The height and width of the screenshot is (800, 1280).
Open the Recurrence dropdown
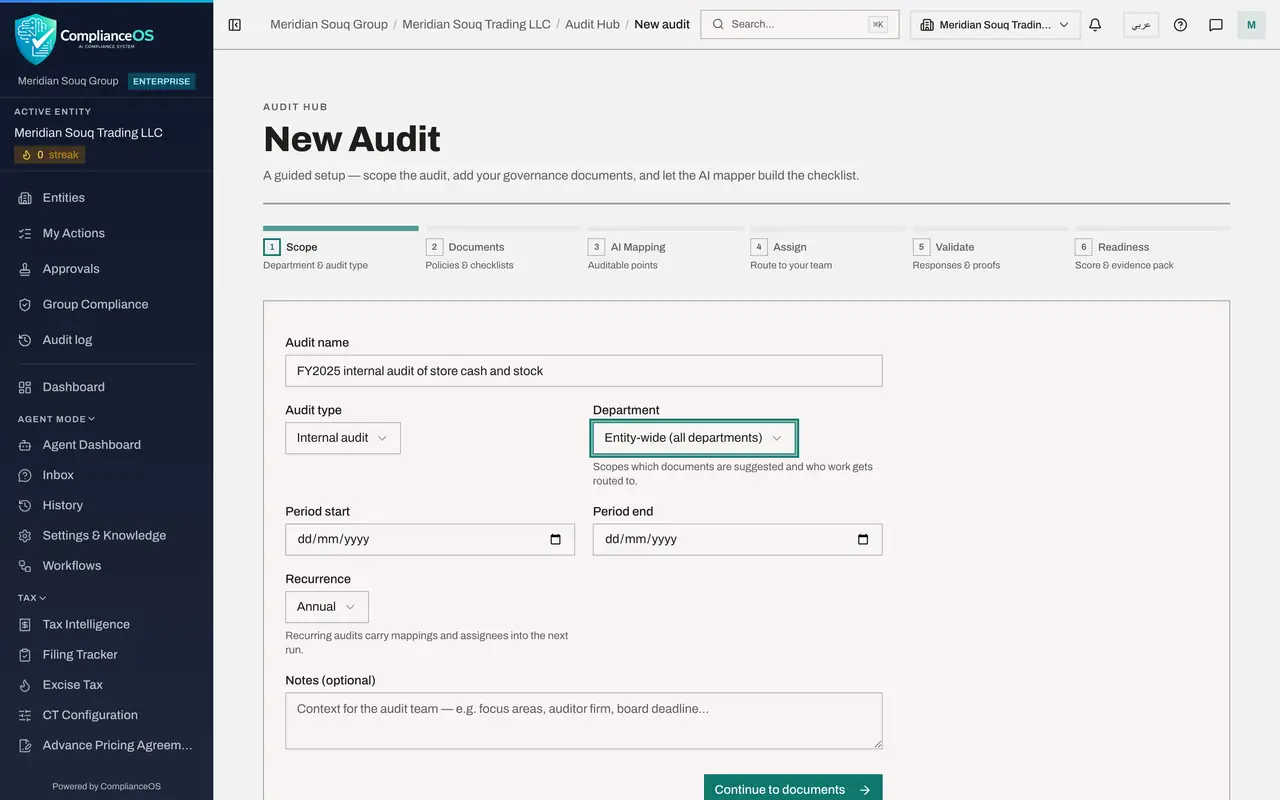[327, 607]
